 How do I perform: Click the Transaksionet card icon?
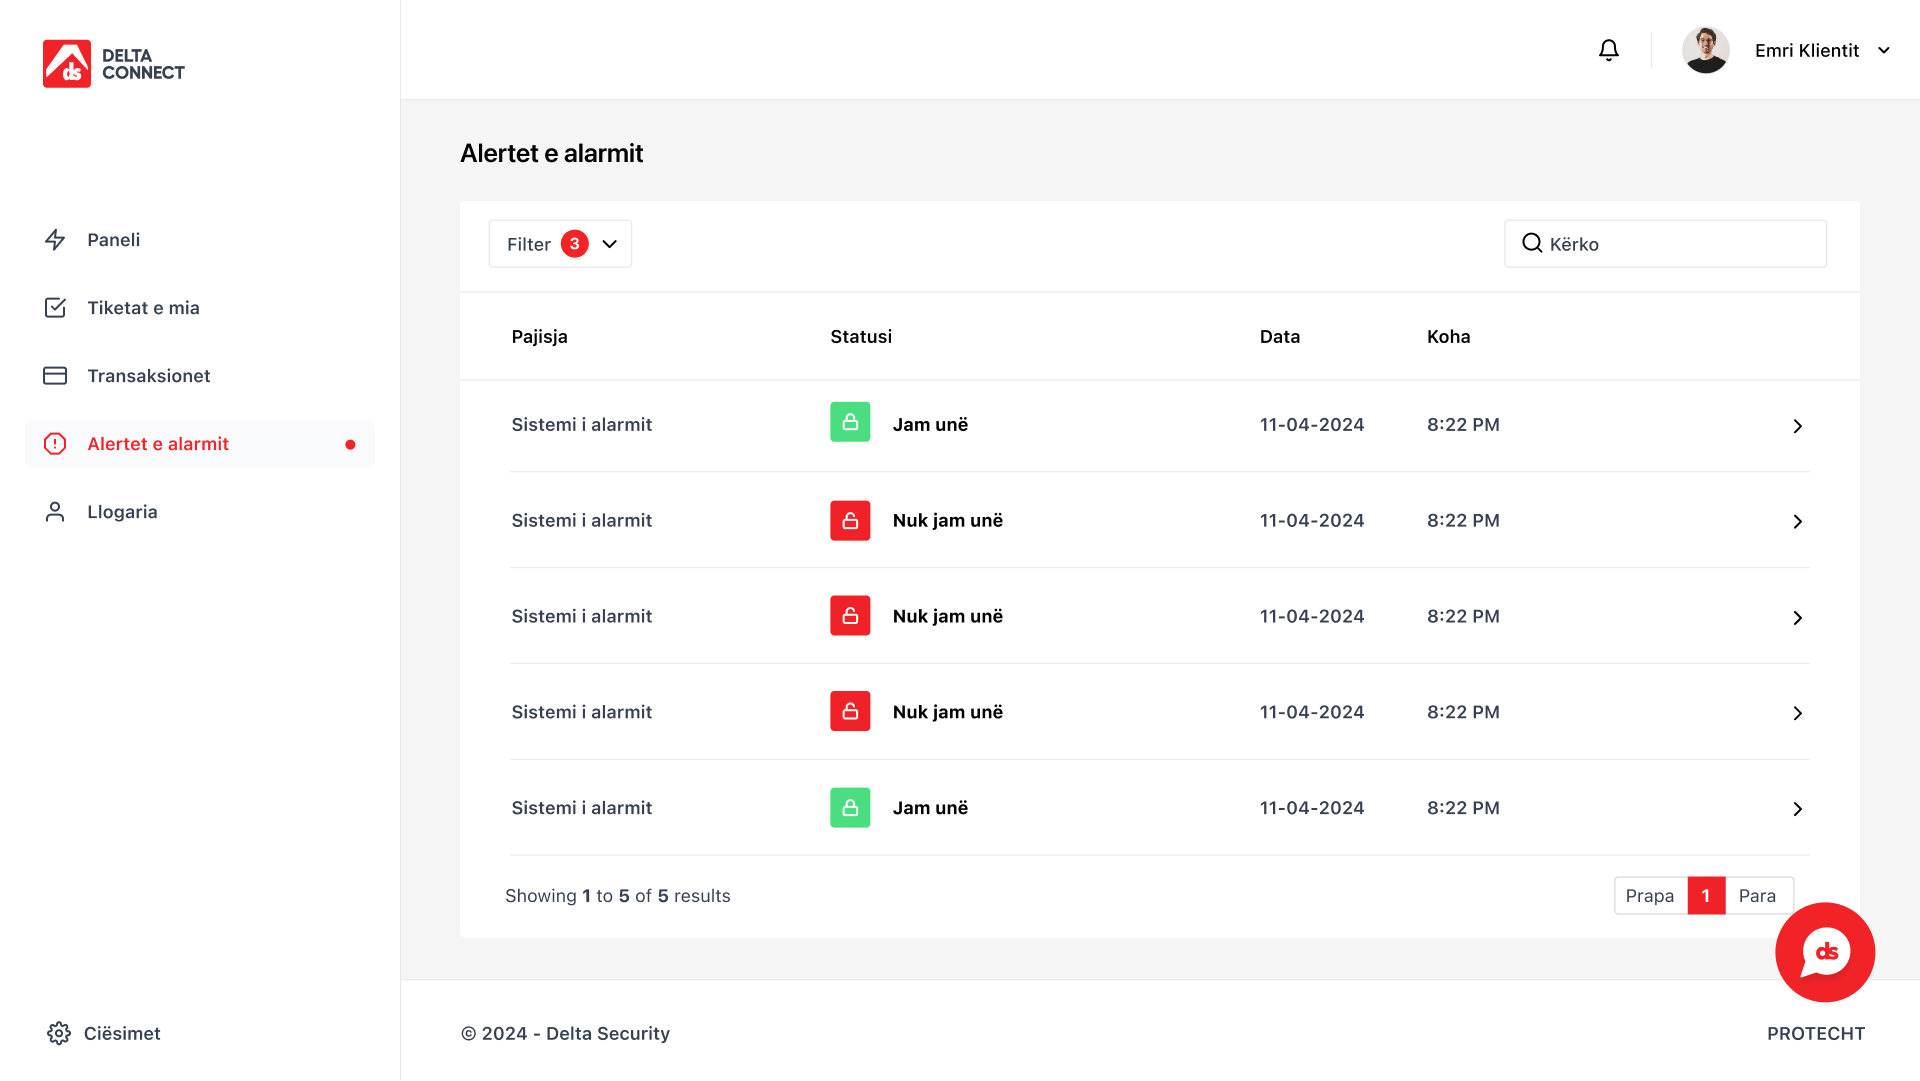[x=55, y=376]
